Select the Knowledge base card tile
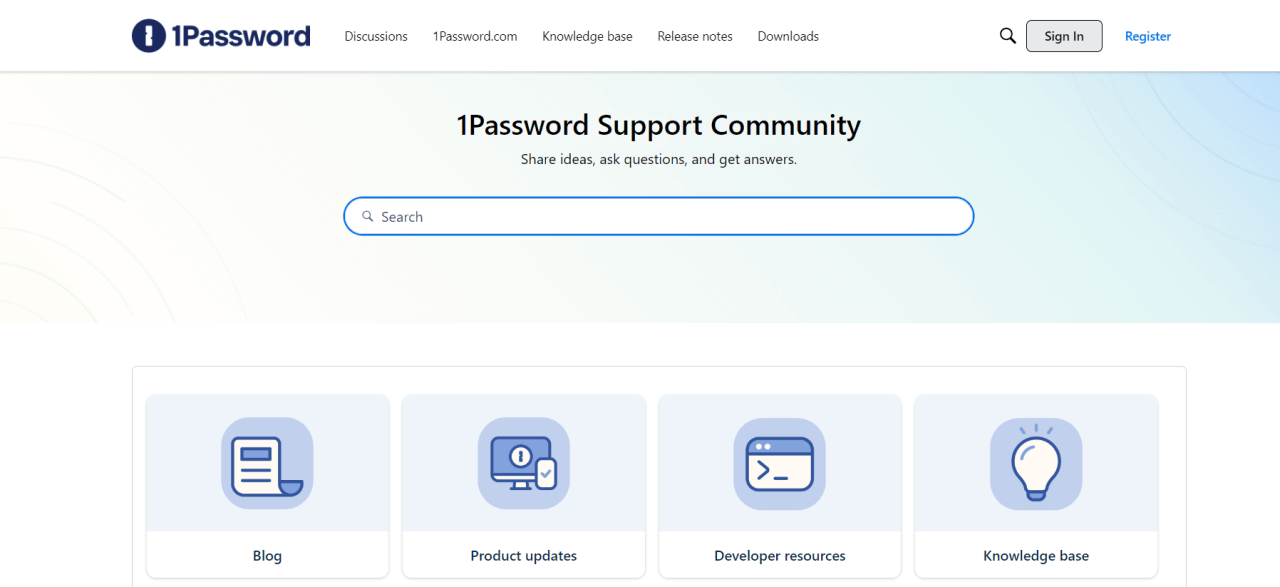 1035,487
